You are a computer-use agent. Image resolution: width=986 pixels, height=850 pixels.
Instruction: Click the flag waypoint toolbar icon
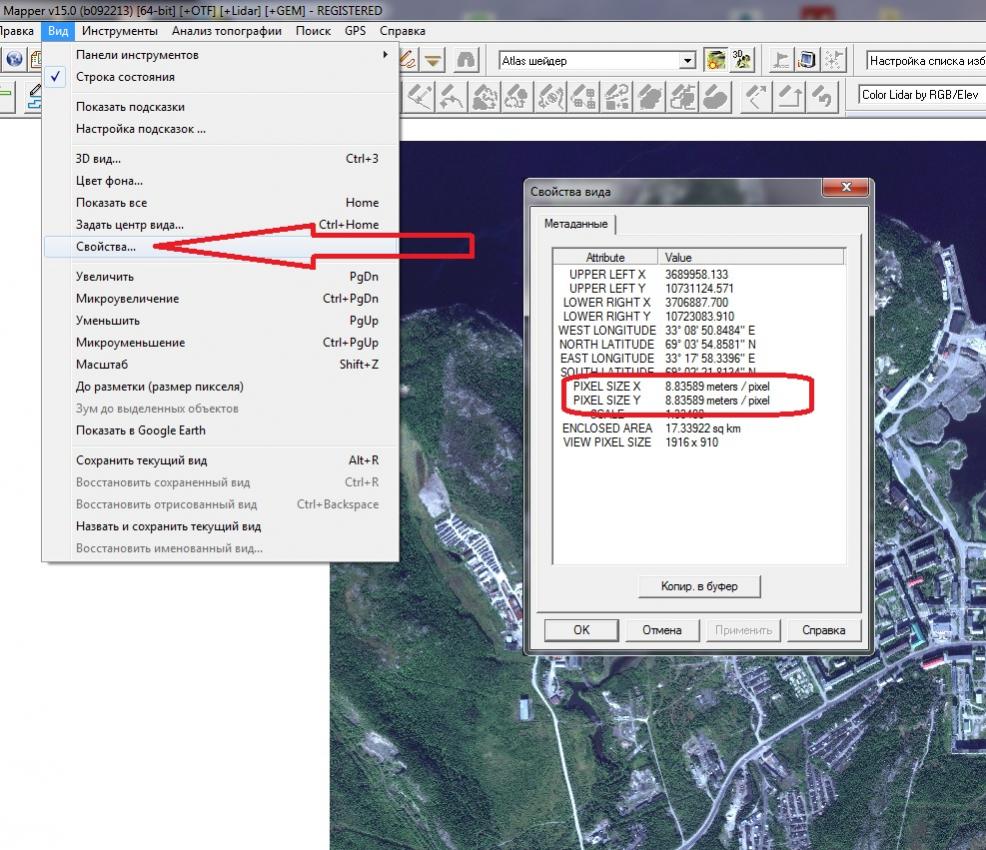(780, 60)
